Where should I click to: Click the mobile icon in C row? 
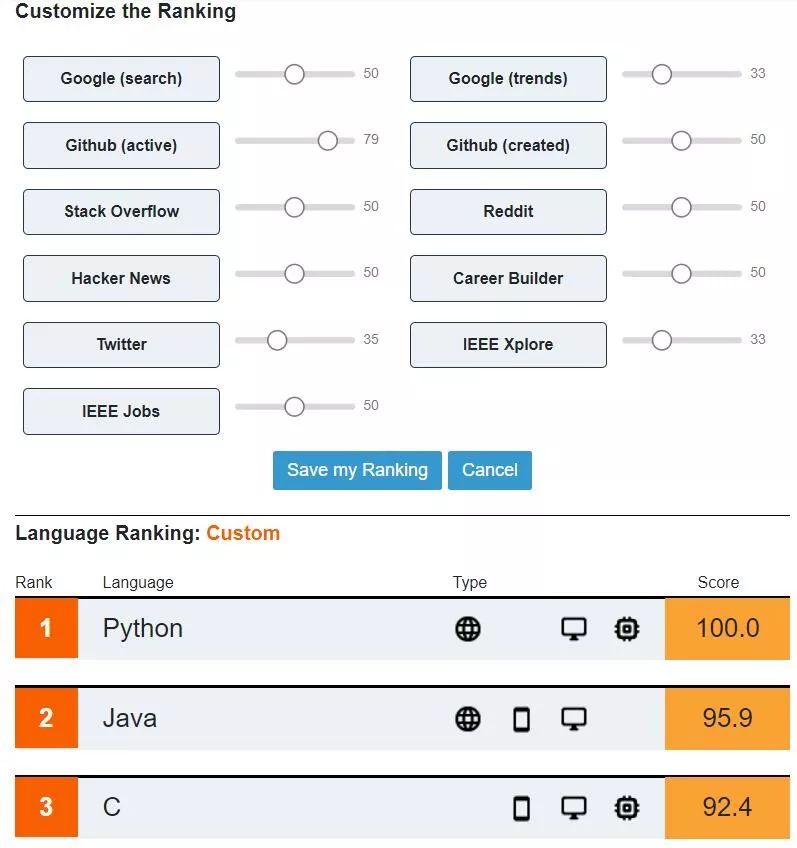pyautogui.click(x=521, y=808)
